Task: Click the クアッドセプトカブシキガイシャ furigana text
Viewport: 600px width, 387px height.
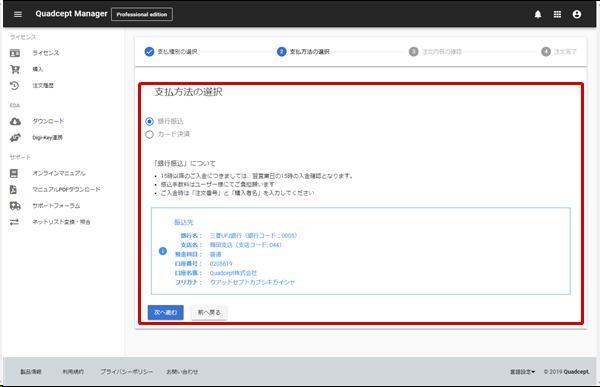Action: click(252, 282)
